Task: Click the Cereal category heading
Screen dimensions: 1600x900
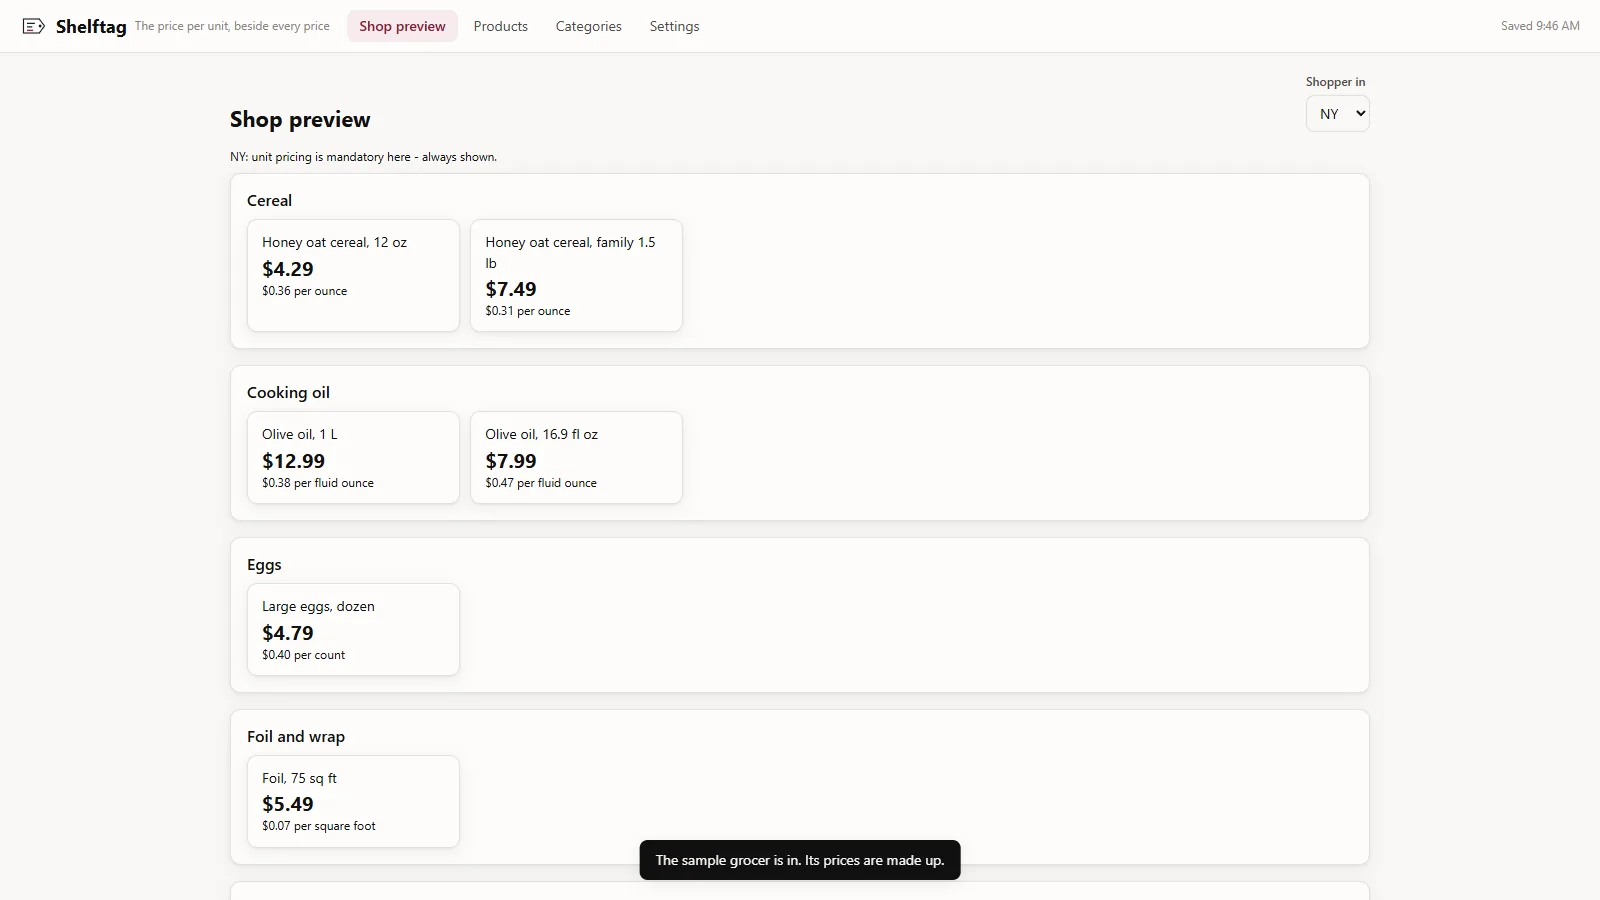Action: 269,200
